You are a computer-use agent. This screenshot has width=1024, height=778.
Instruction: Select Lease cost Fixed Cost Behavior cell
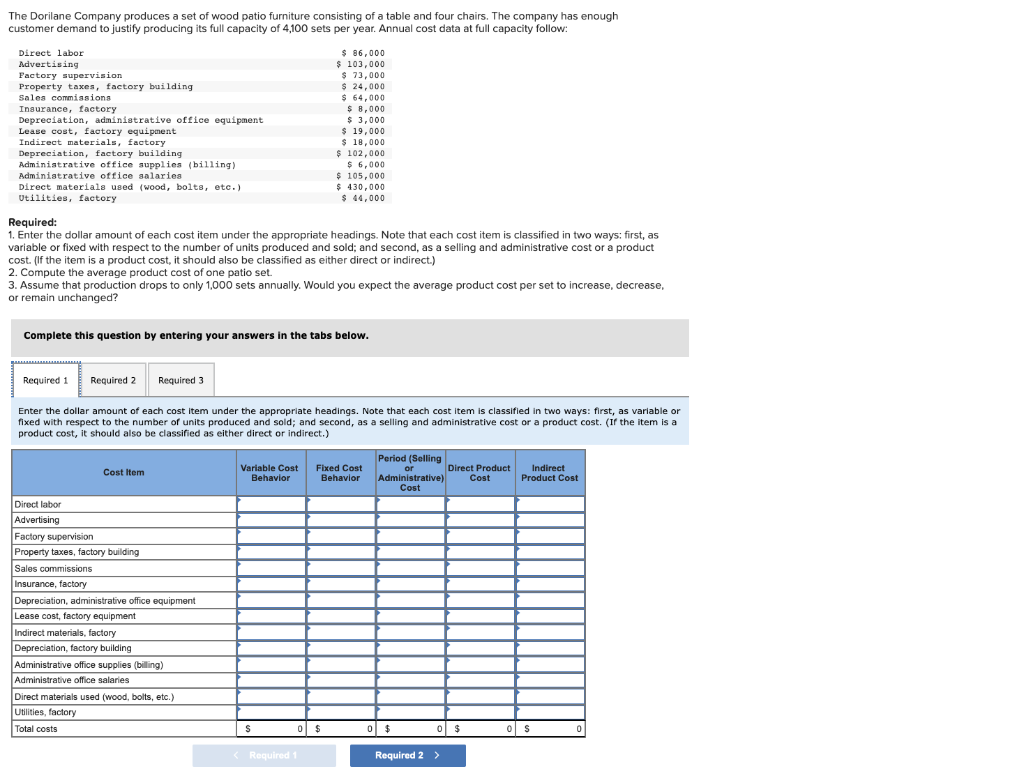pyautogui.click(x=341, y=616)
